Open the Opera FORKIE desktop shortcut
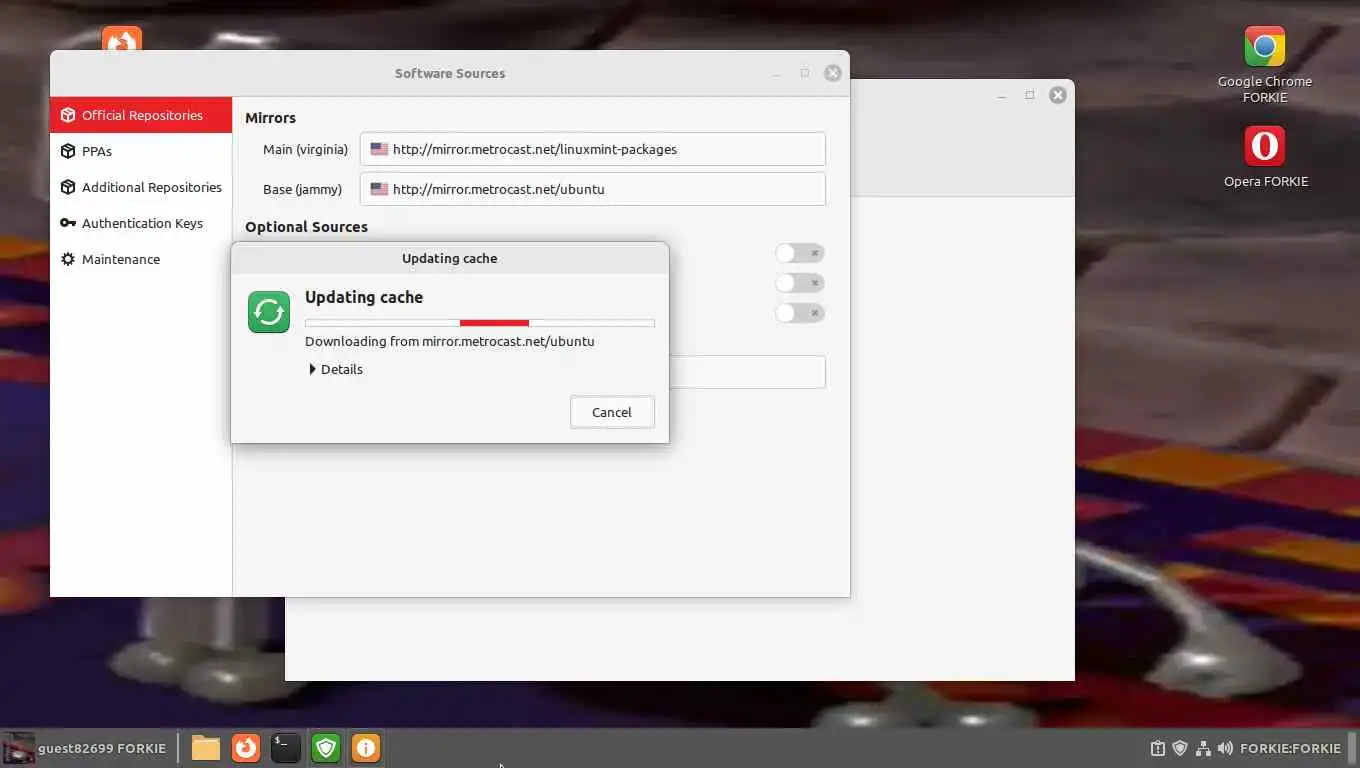The width and height of the screenshot is (1360, 768). pyautogui.click(x=1265, y=156)
